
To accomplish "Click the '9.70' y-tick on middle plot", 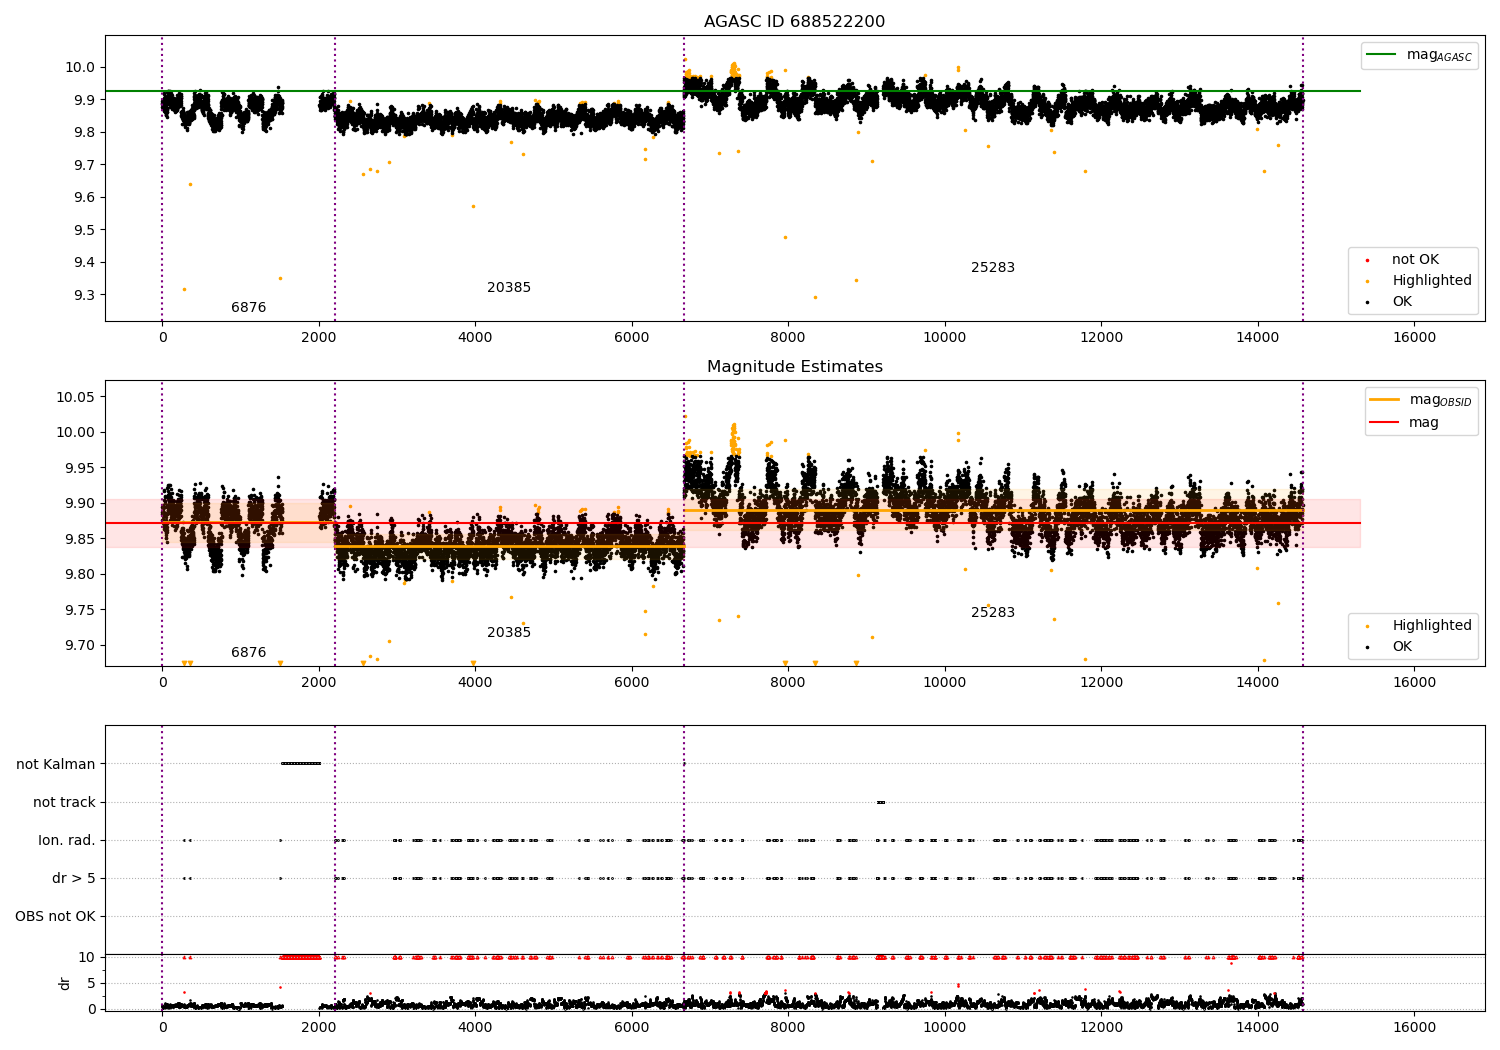I will [80, 645].
